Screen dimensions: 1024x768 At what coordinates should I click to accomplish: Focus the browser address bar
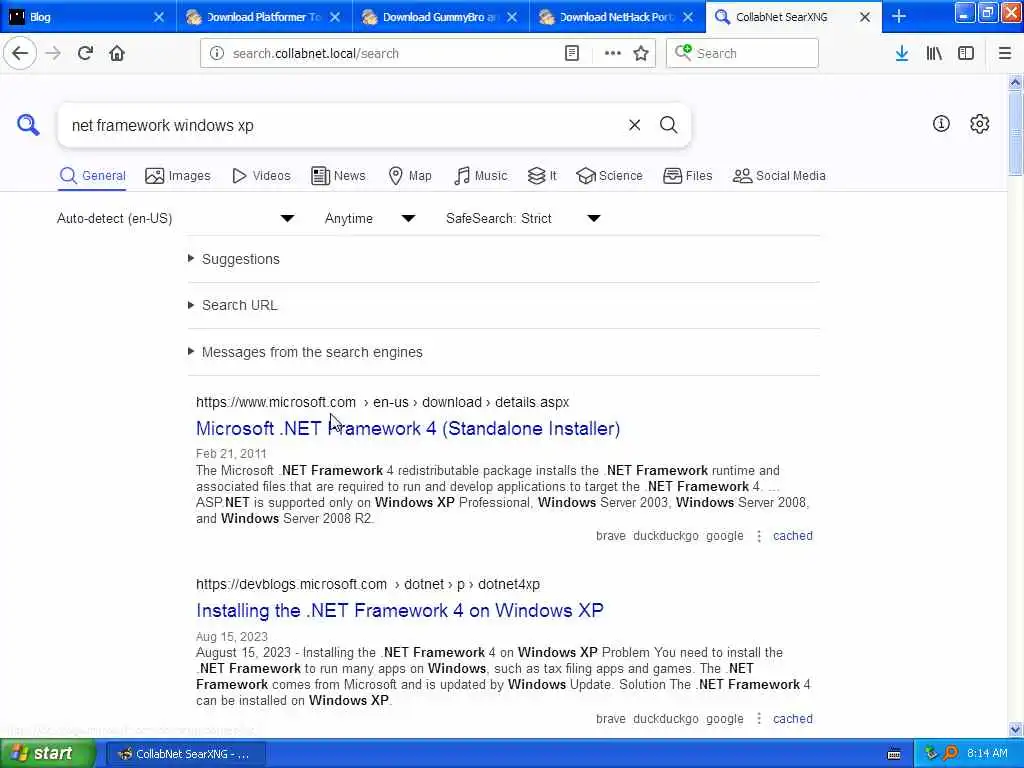(x=392, y=54)
